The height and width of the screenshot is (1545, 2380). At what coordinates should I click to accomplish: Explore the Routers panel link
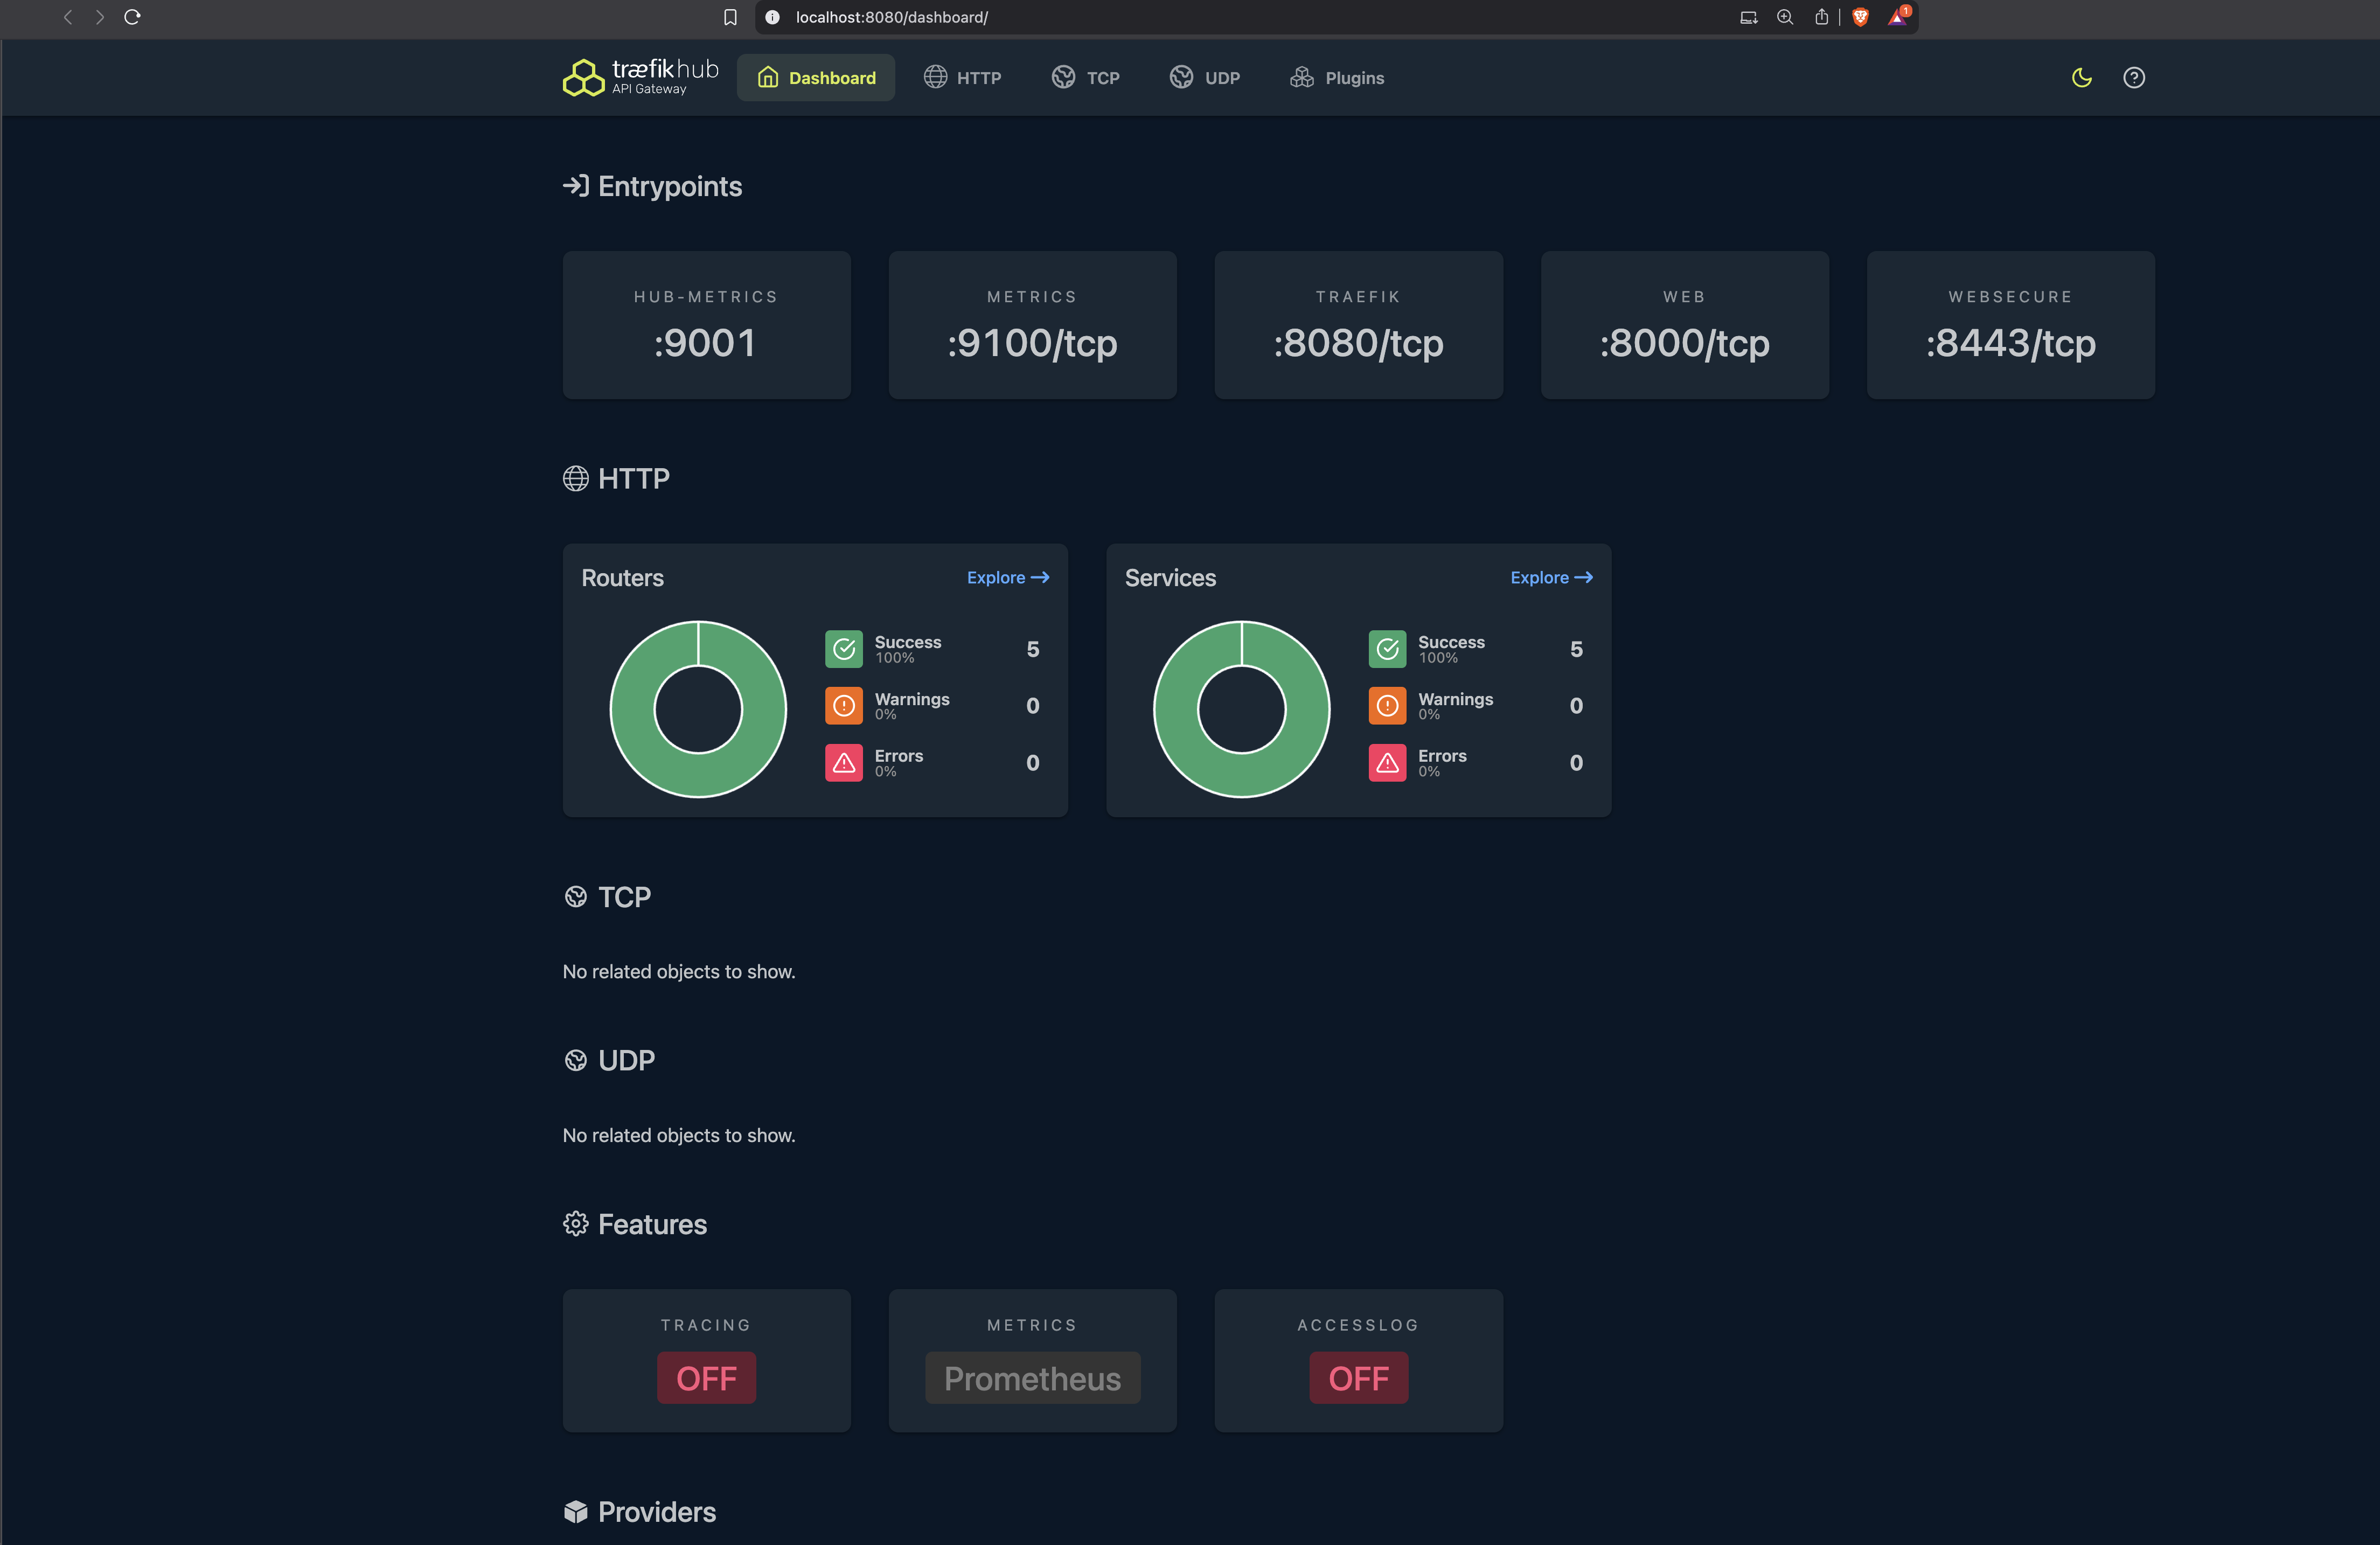coord(1007,577)
